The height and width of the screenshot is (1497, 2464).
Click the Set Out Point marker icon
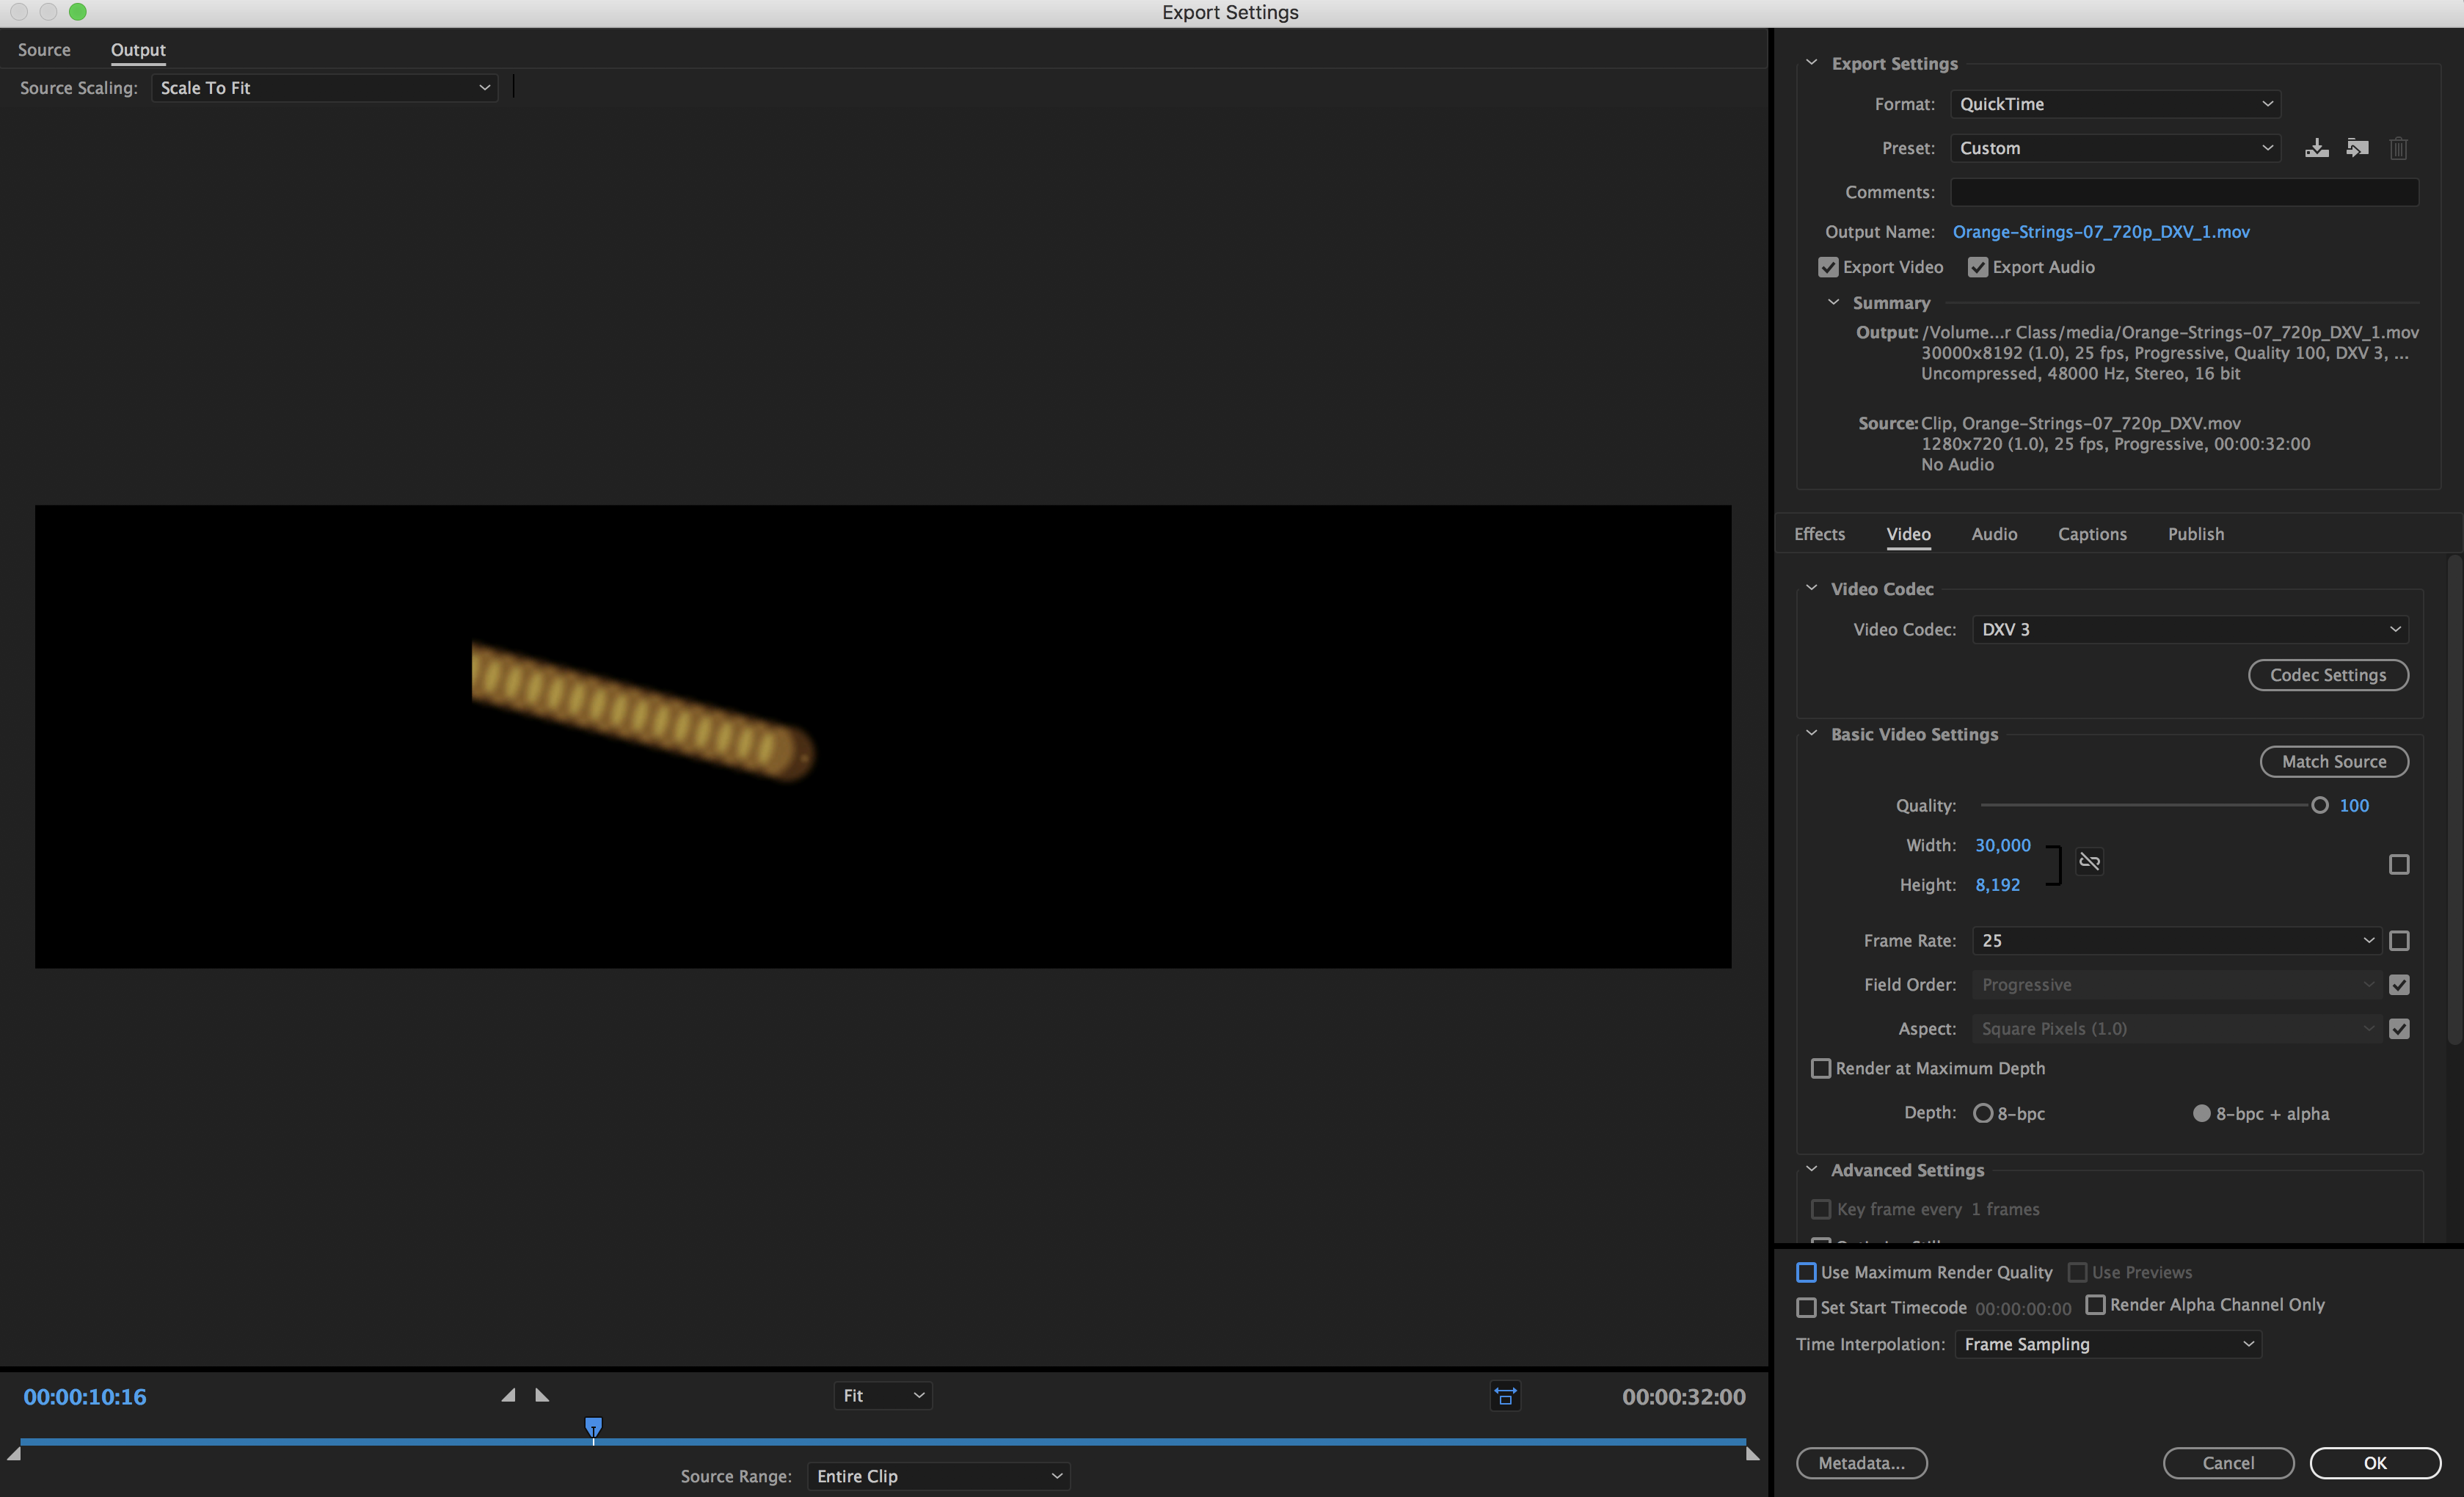coord(542,1395)
